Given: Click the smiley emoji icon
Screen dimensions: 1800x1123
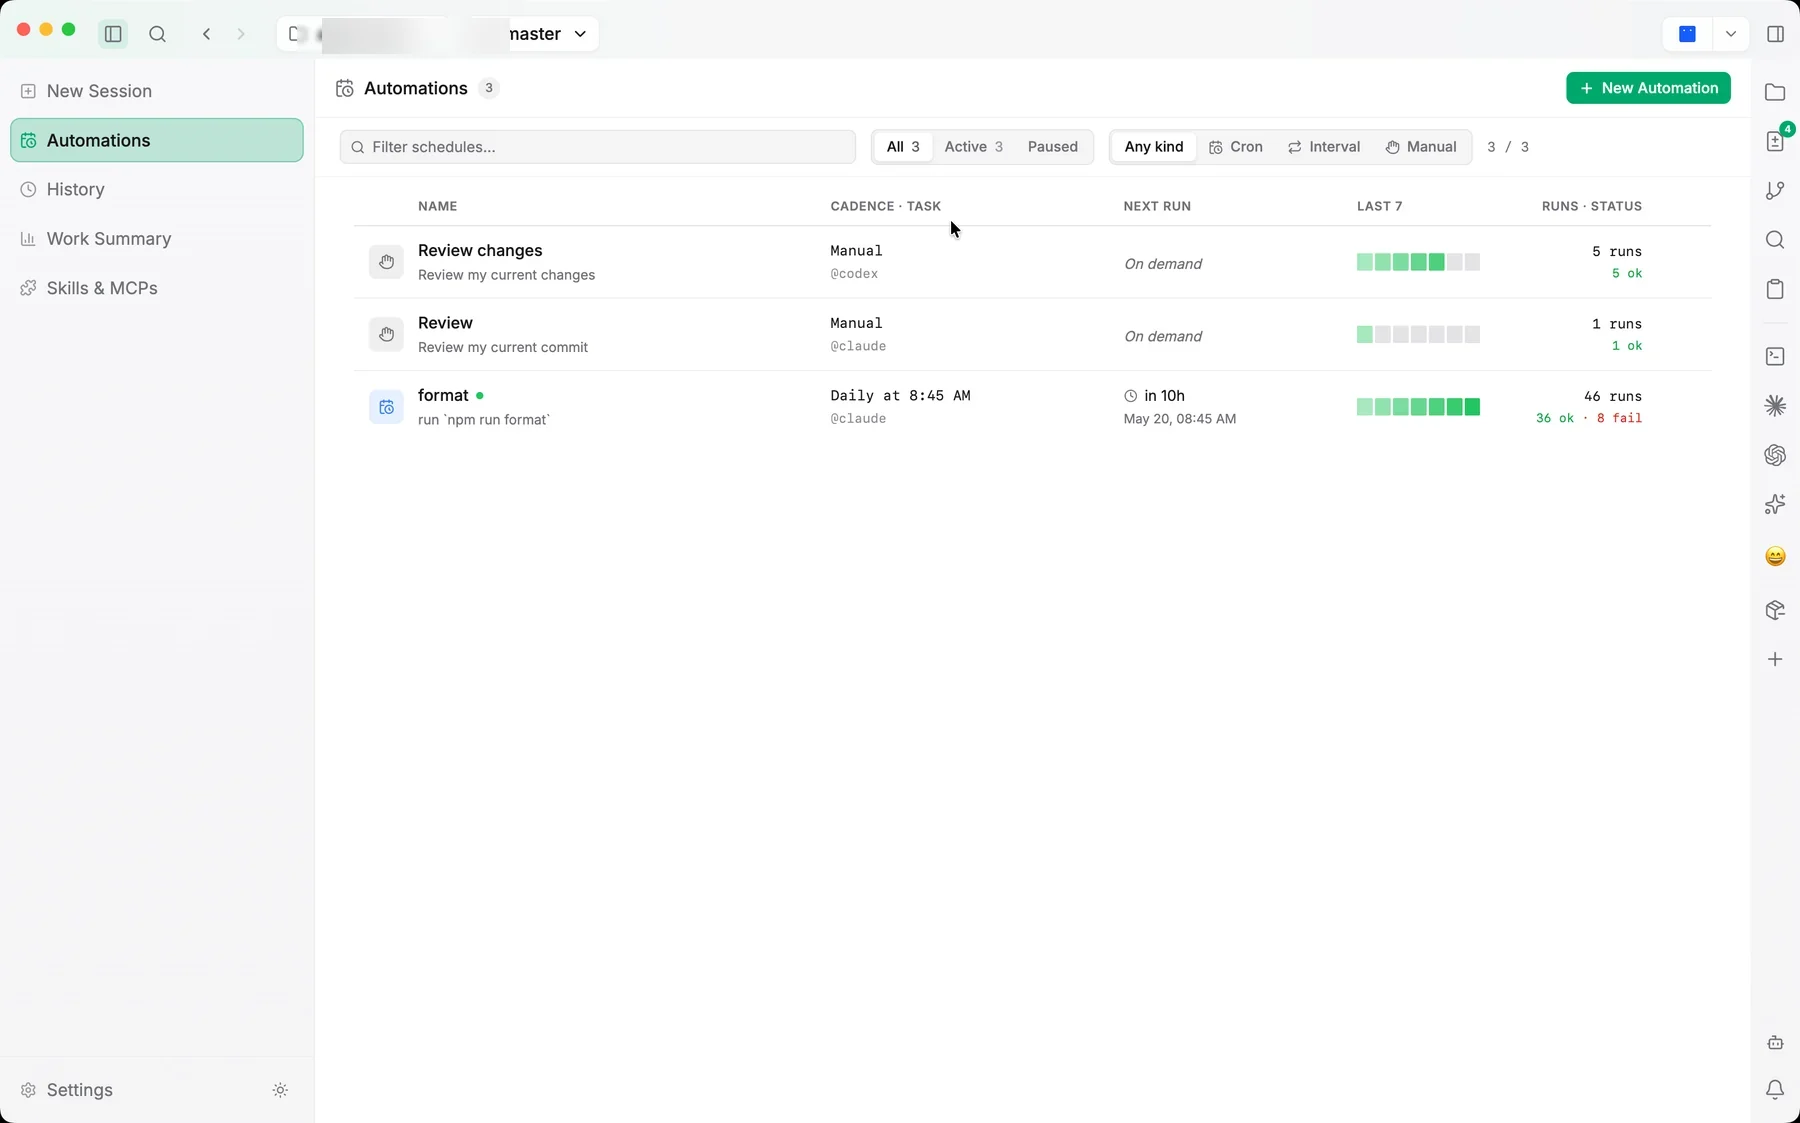Looking at the screenshot, I should tap(1775, 556).
